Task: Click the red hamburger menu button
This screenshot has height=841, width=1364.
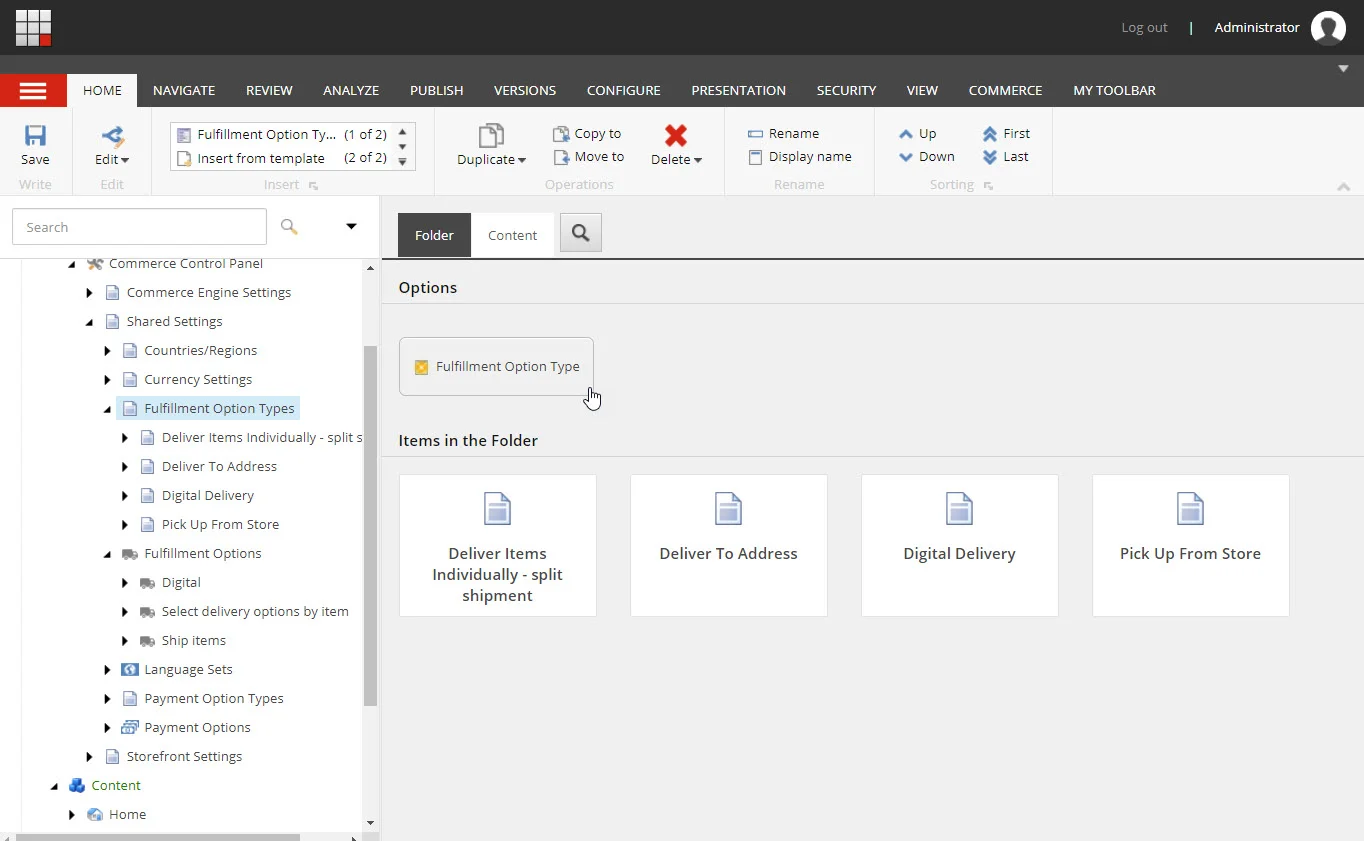Action: pos(33,90)
